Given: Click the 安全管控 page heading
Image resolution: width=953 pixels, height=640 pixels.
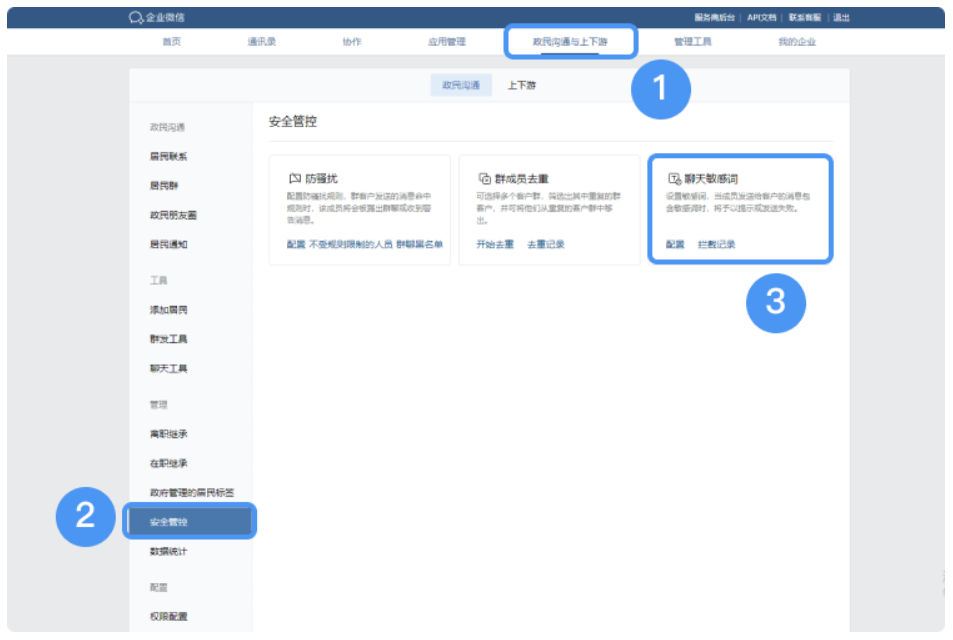Looking at the screenshot, I should pos(293,122).
